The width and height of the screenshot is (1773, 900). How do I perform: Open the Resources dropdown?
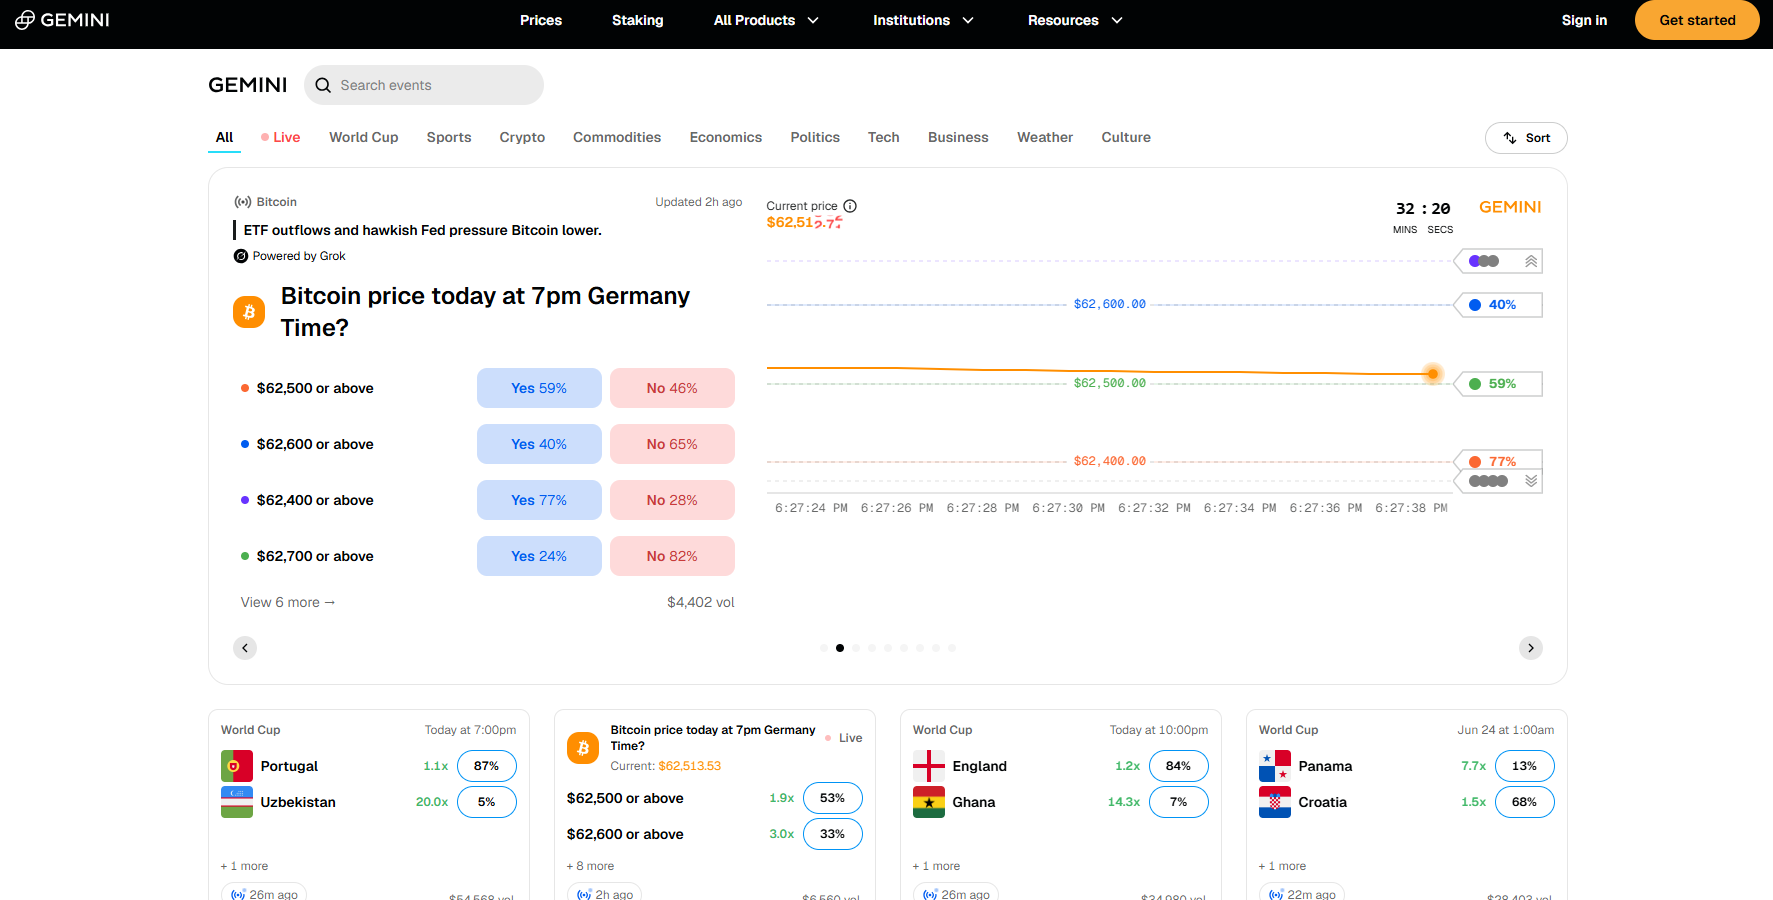click(x=1075, y=20)
